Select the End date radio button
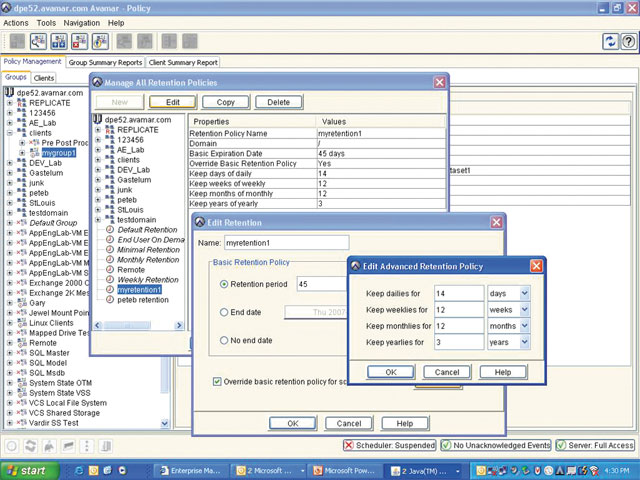The image size is (640, 480). tap(224, 312)
